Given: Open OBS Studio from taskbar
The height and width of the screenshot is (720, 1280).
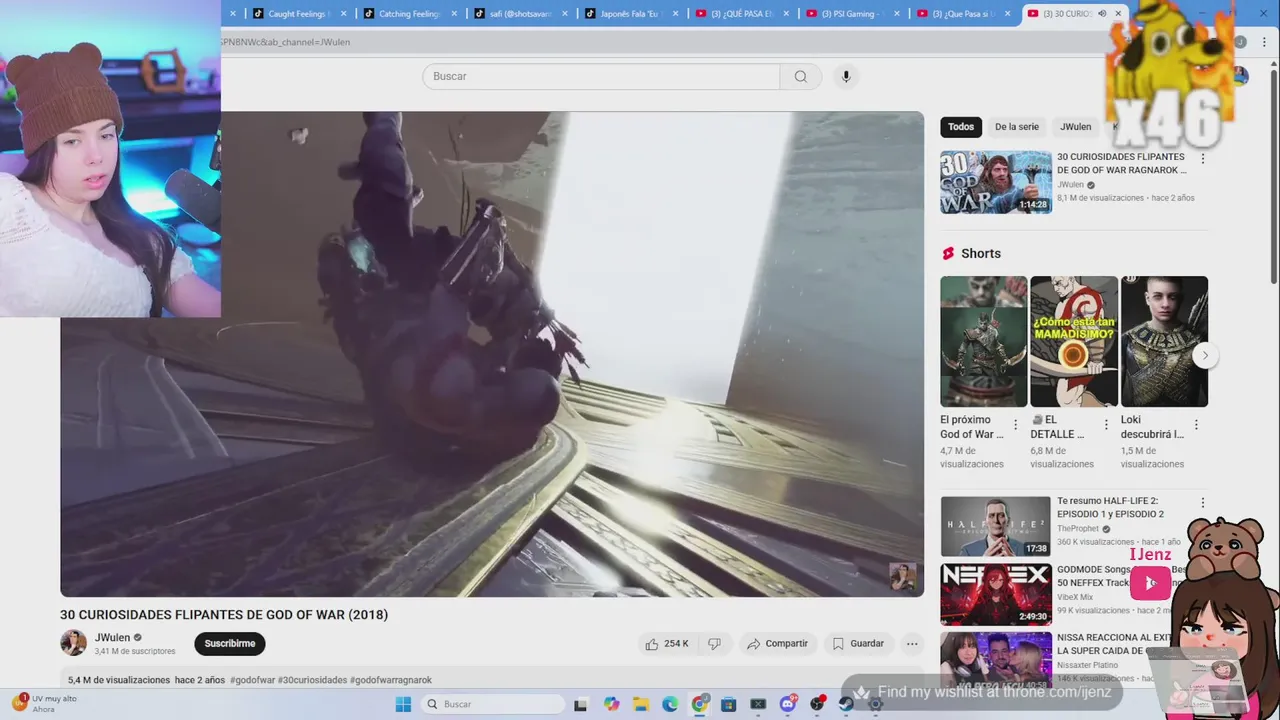Looking at the screenshot, I should [x=817, y=704].
